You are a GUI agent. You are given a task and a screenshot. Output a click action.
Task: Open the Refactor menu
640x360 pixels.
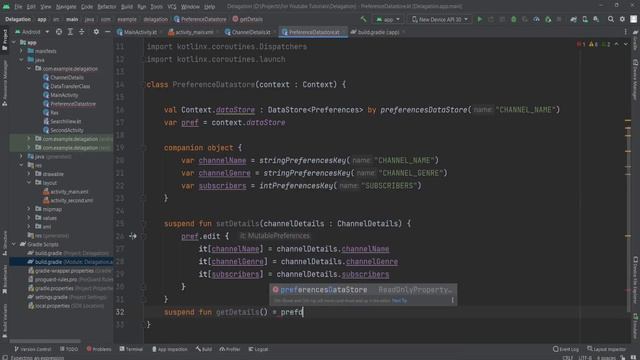point(107,7)
